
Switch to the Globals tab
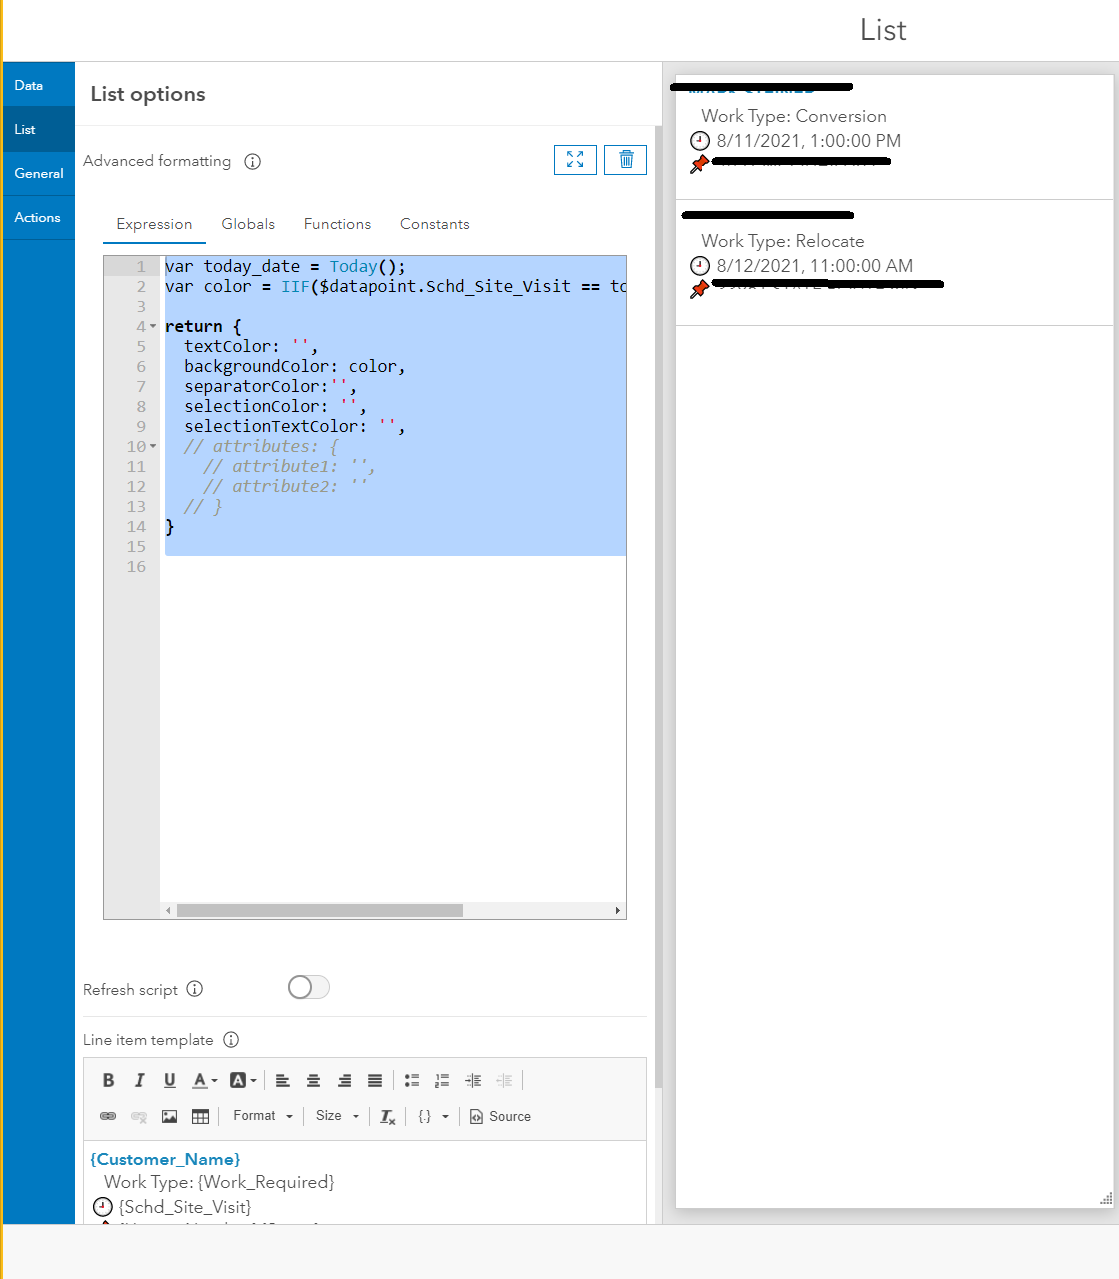(x=248, y=224)
